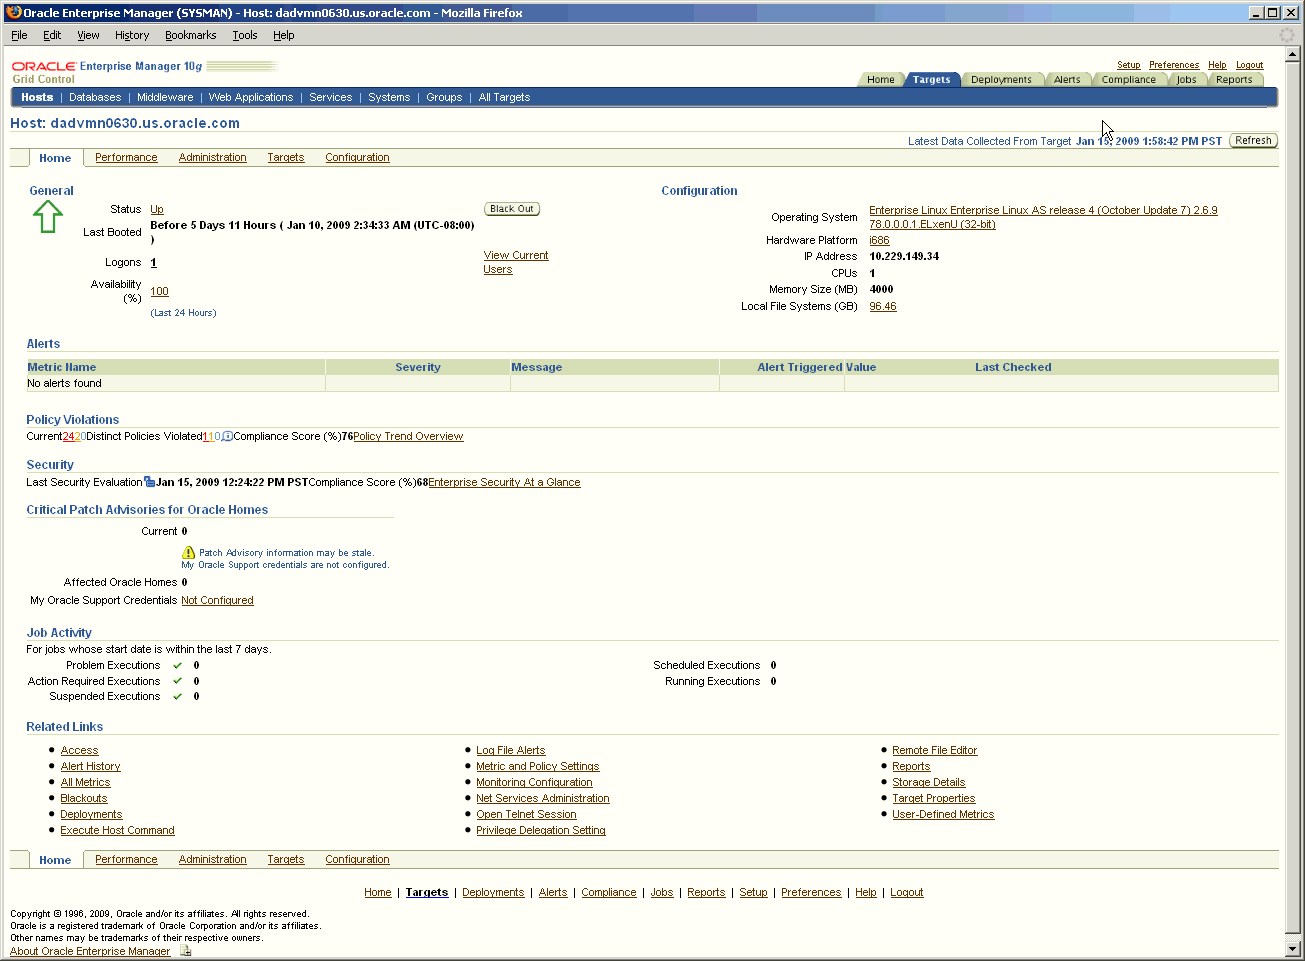1305x961 pixels.
Task: Switch to the Alerts tab
Action: tap(1068, 79)
